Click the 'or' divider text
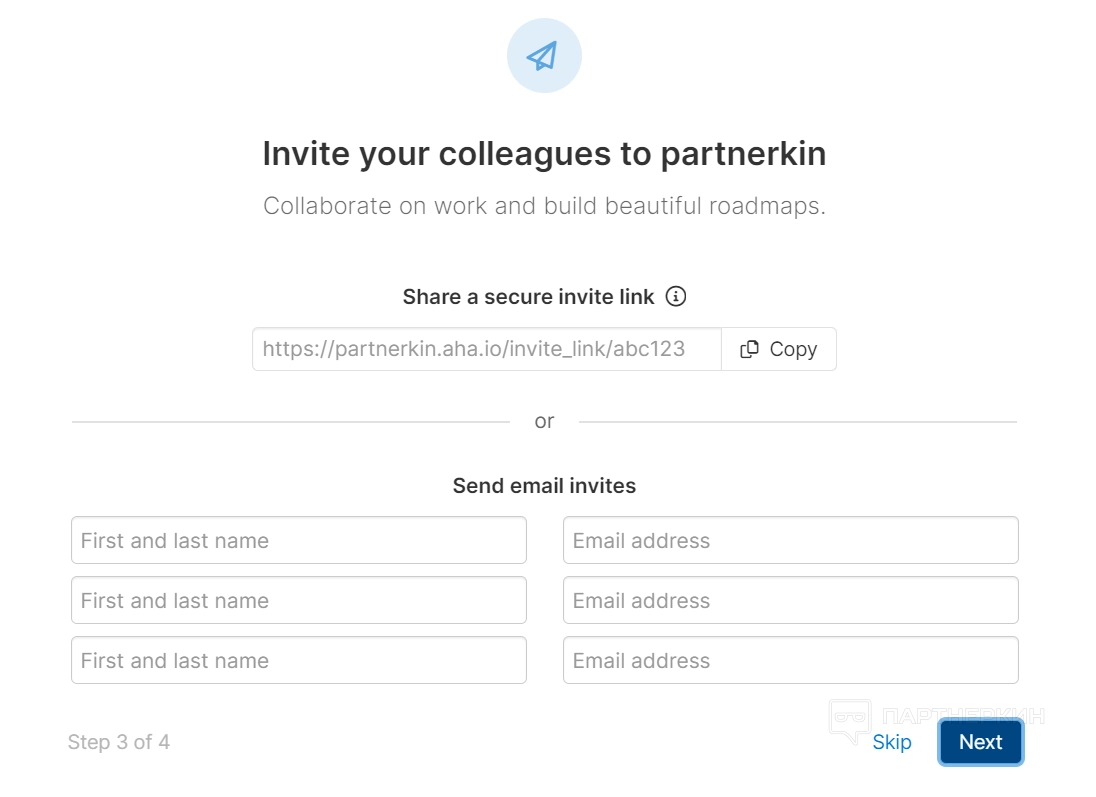Screen dimensions: 1096x797 [x=544, y=421]
